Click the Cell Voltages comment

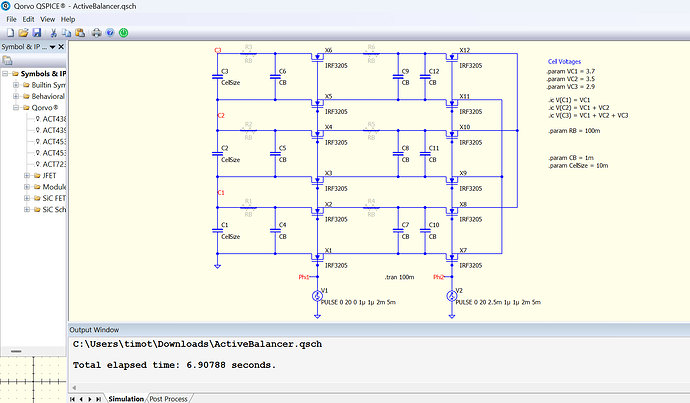(x=564, y=62)
